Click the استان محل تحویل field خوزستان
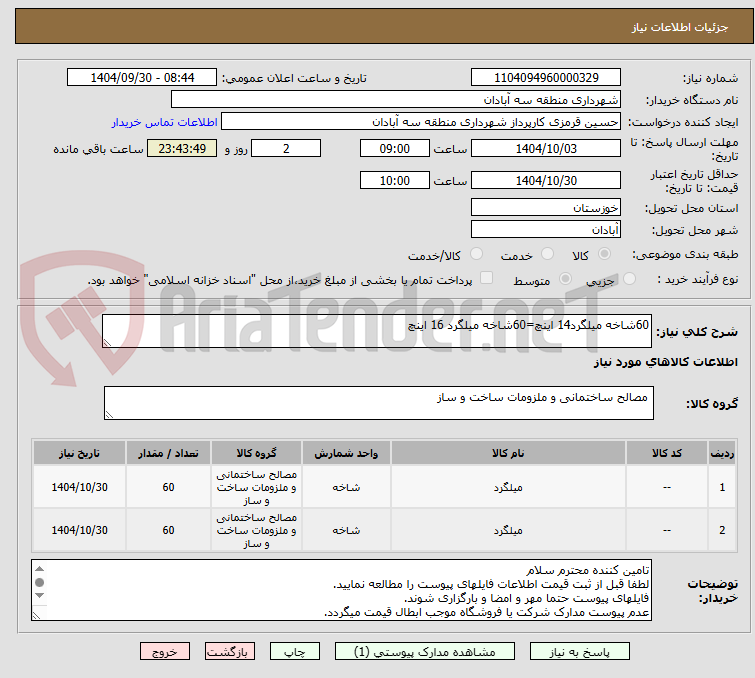 (546, 207)
